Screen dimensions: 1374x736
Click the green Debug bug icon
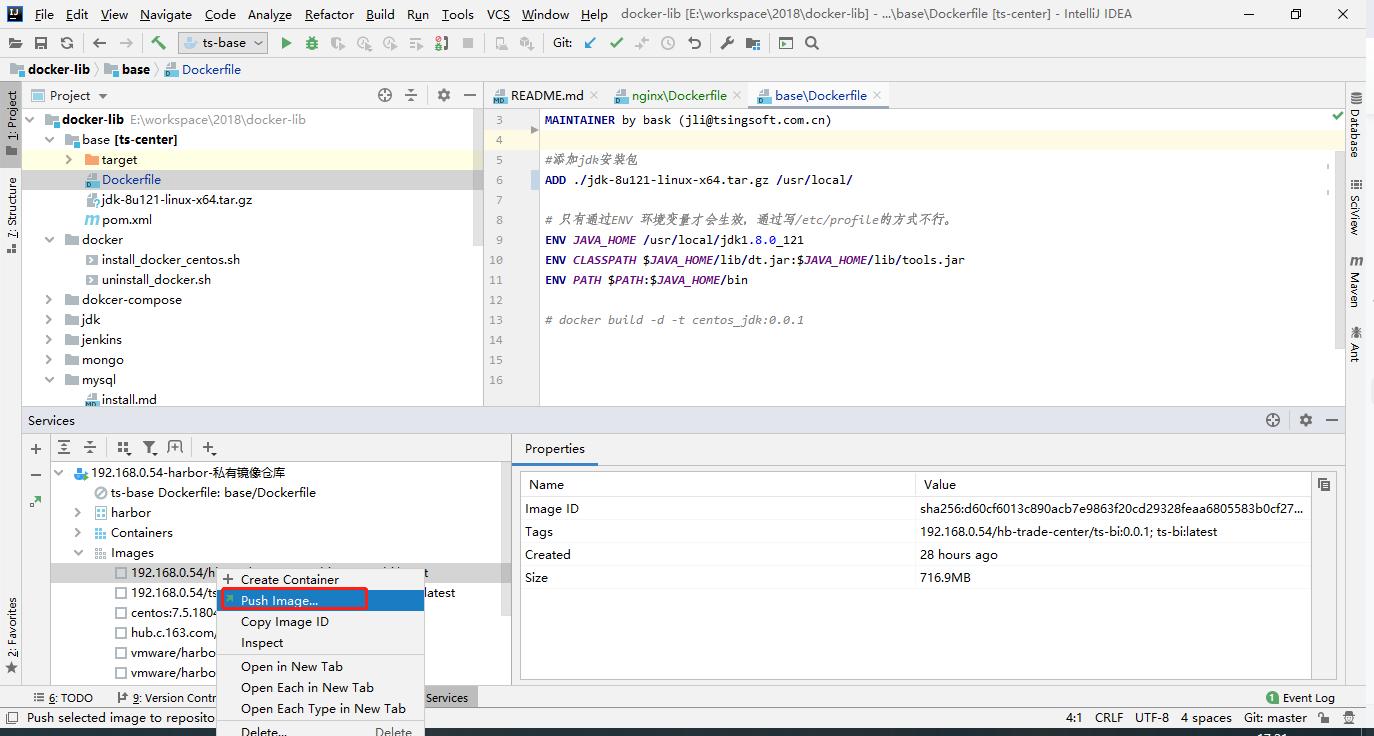click(x=312, y=43)
